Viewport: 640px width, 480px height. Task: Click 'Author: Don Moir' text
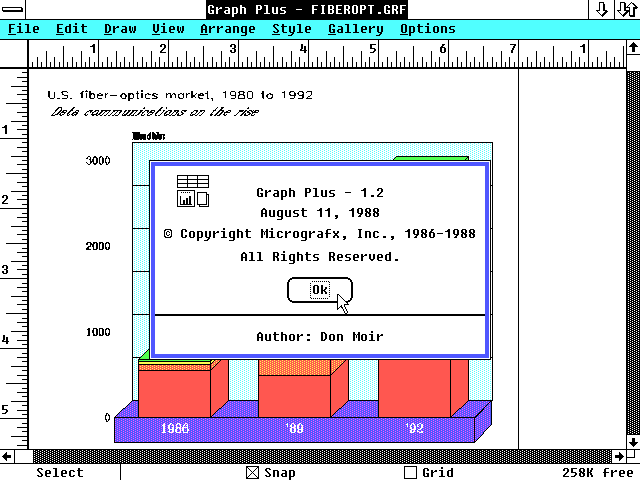pos(320,337)
